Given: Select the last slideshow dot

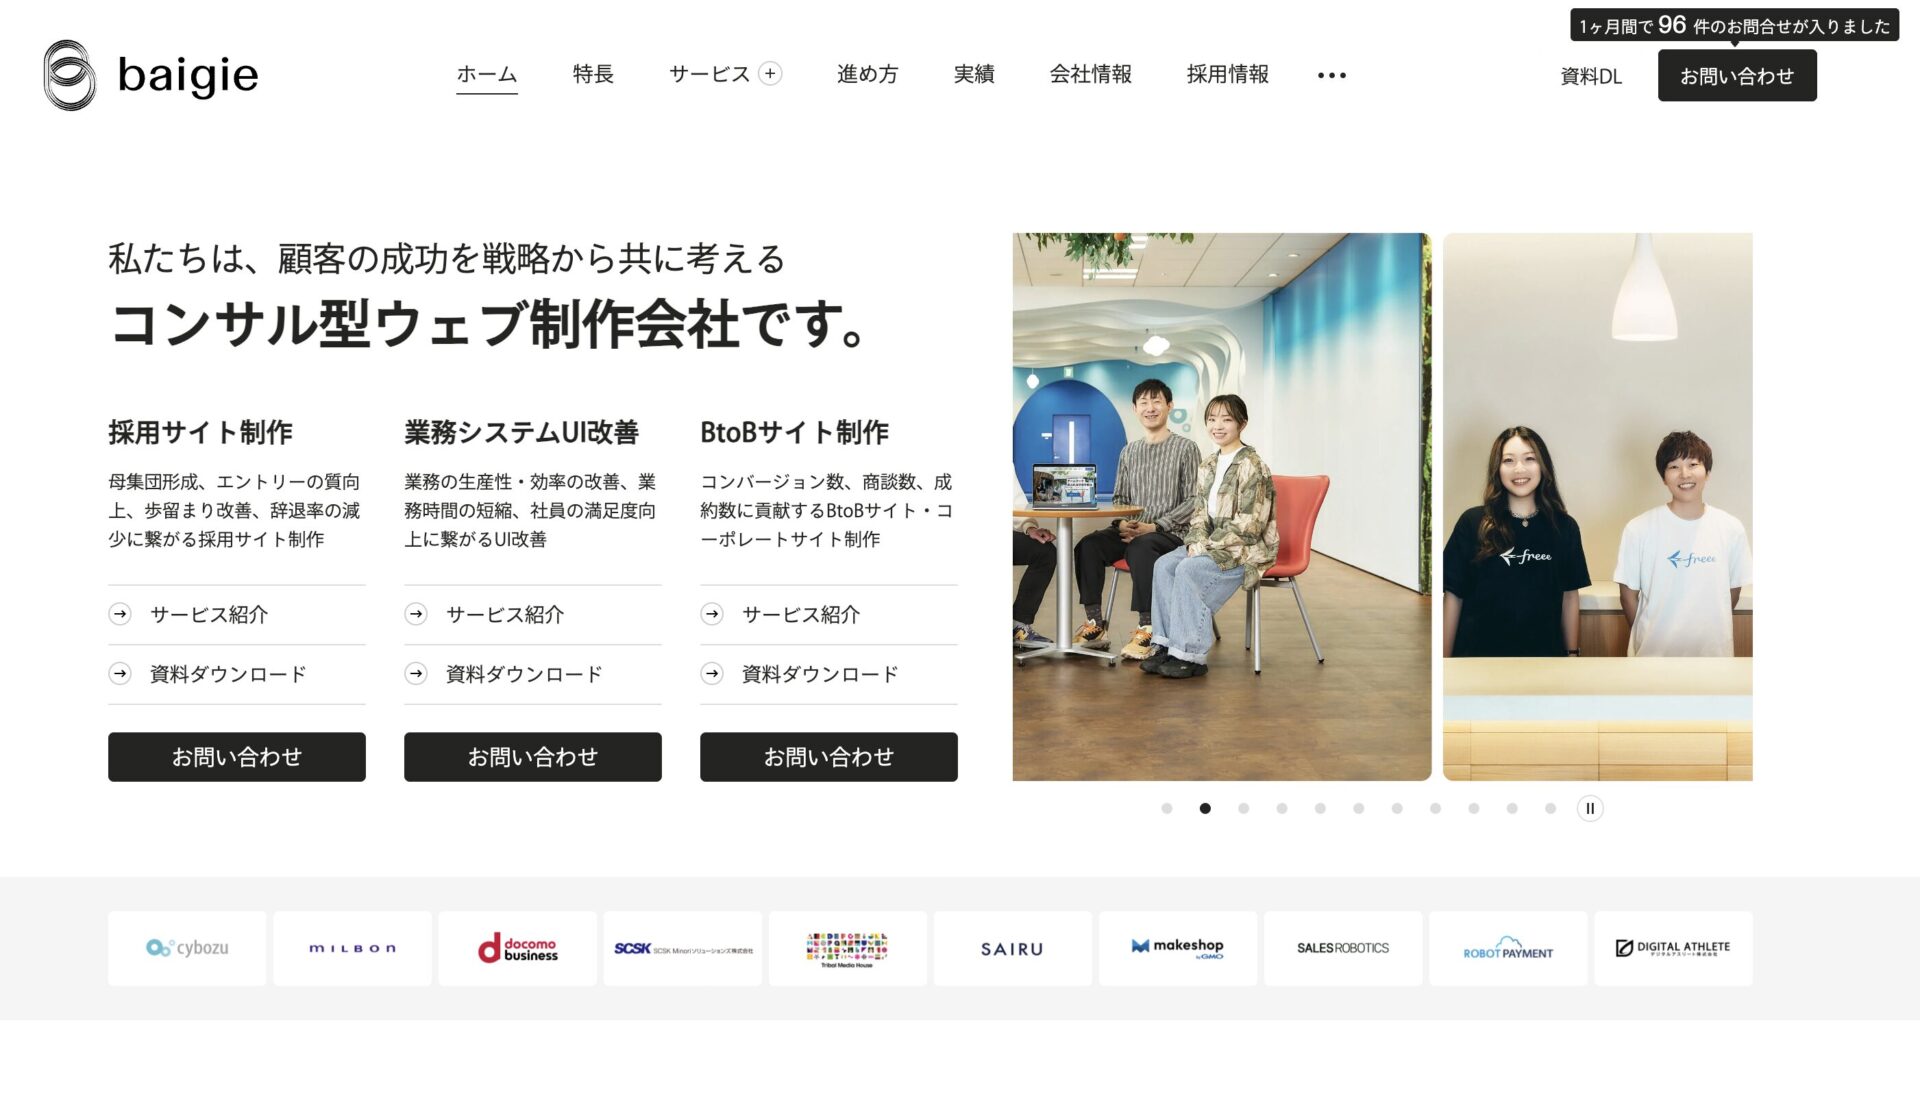Looking at the screenshot, I should click(1550, 808).
